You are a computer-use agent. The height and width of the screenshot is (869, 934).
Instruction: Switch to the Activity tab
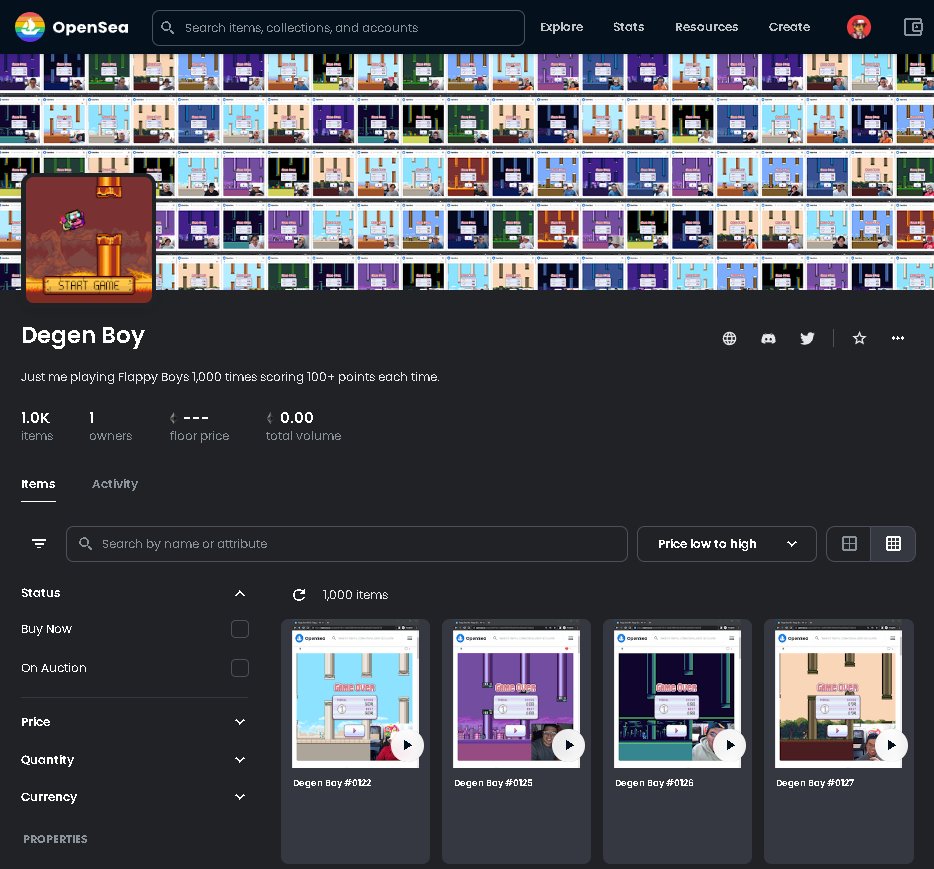tap(114, 484)
